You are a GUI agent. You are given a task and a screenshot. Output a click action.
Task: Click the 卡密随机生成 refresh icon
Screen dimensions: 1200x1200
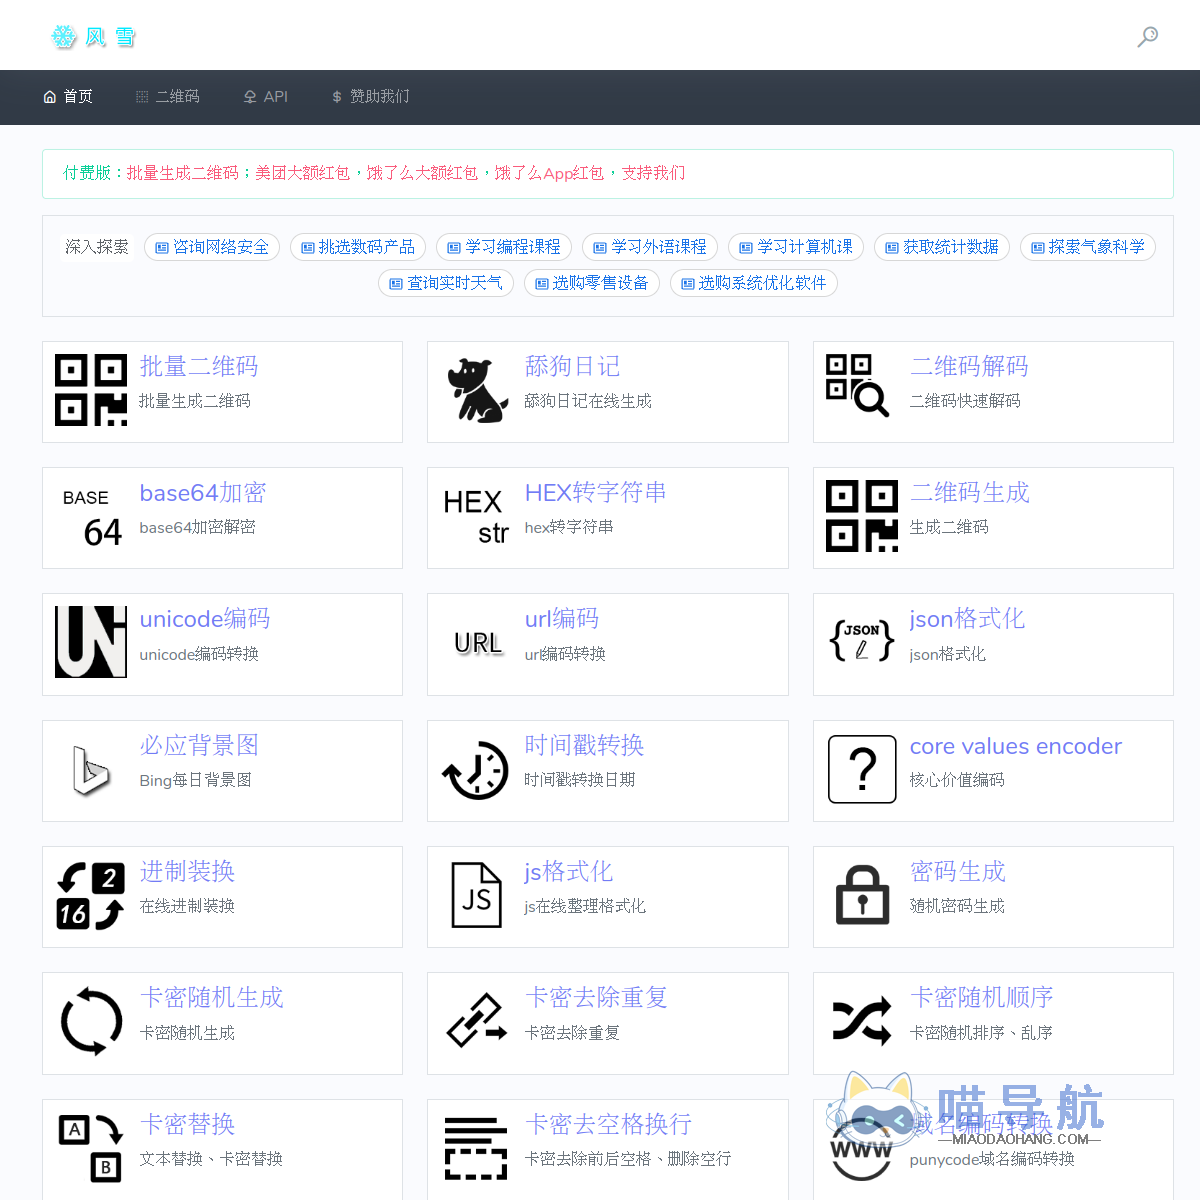click(x=91, y=1021)
